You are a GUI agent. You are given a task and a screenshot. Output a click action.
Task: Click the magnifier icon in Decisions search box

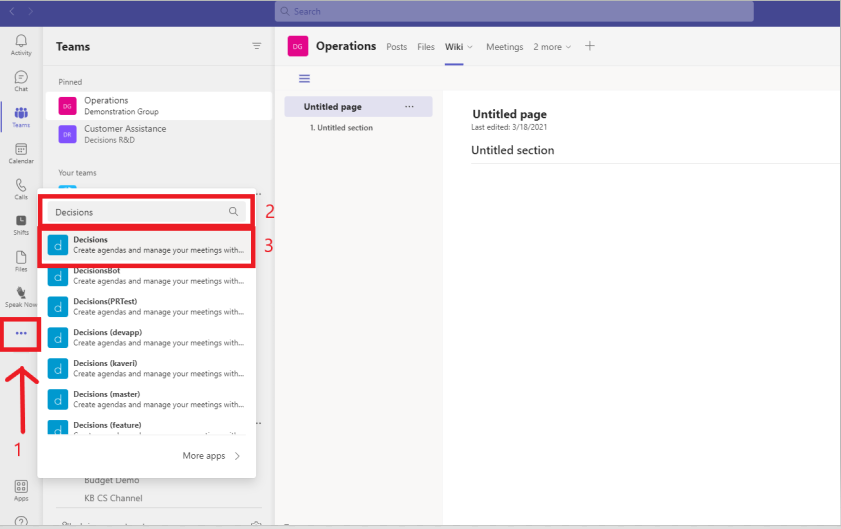[x=233, y=211]
